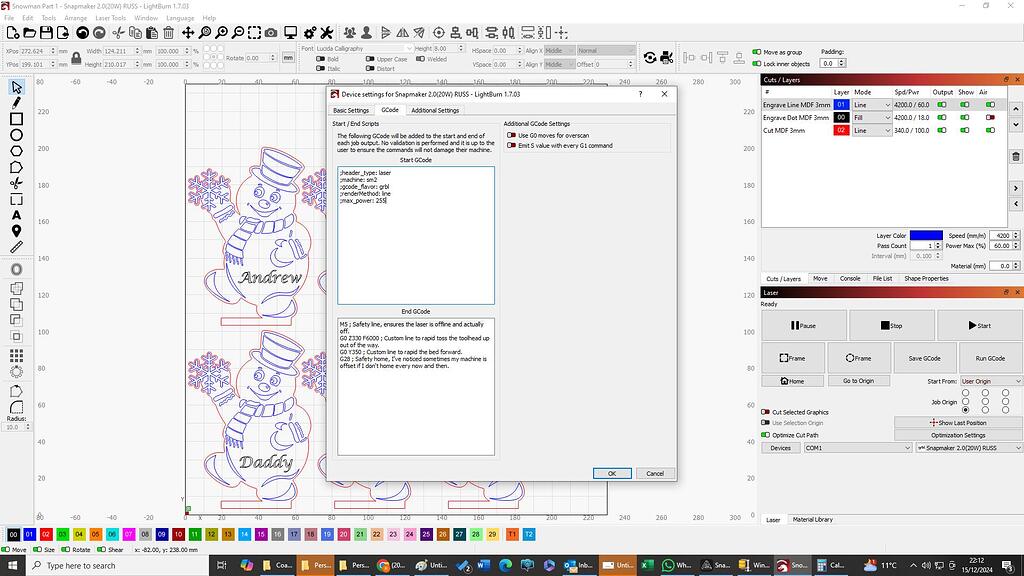1024x576 pixels.
Task: Open the Laser Tools menu
Action: point(111,18)
